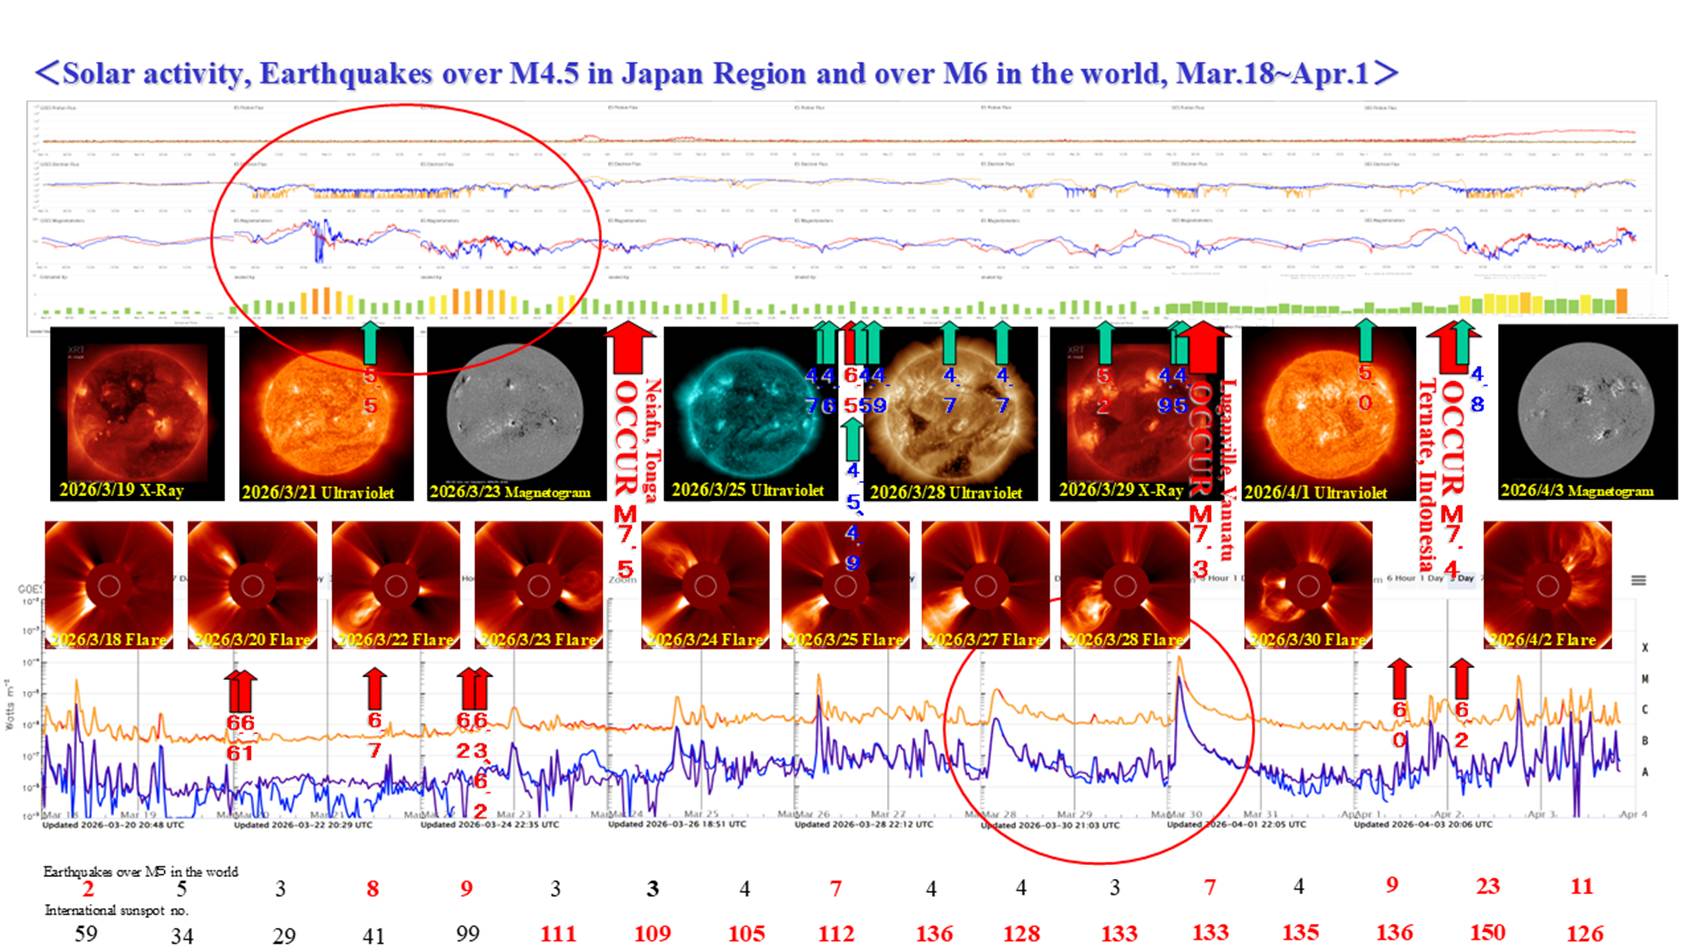Viewport: 1694px width, 952px height.
Task: Select the highlighted 3 Day range tab
Action: click(x=1464, y=578)
